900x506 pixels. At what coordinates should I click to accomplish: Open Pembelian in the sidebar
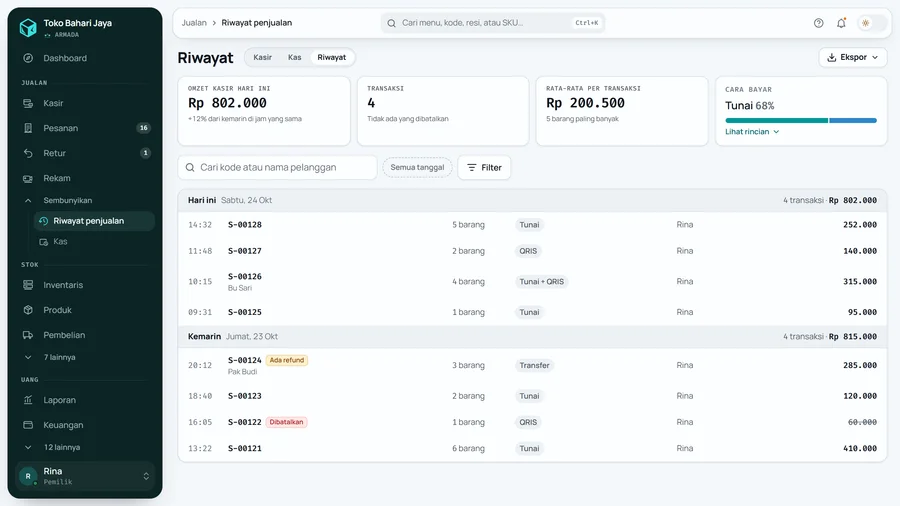pos(85,335)
